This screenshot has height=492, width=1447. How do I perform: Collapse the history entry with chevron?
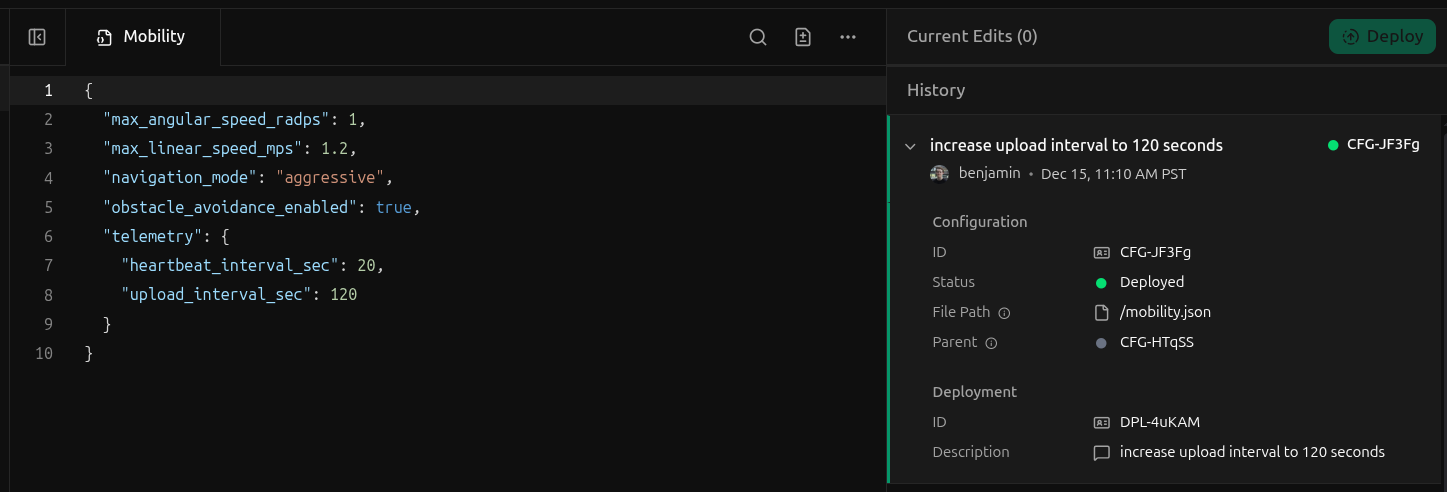[x=910, y=146]
